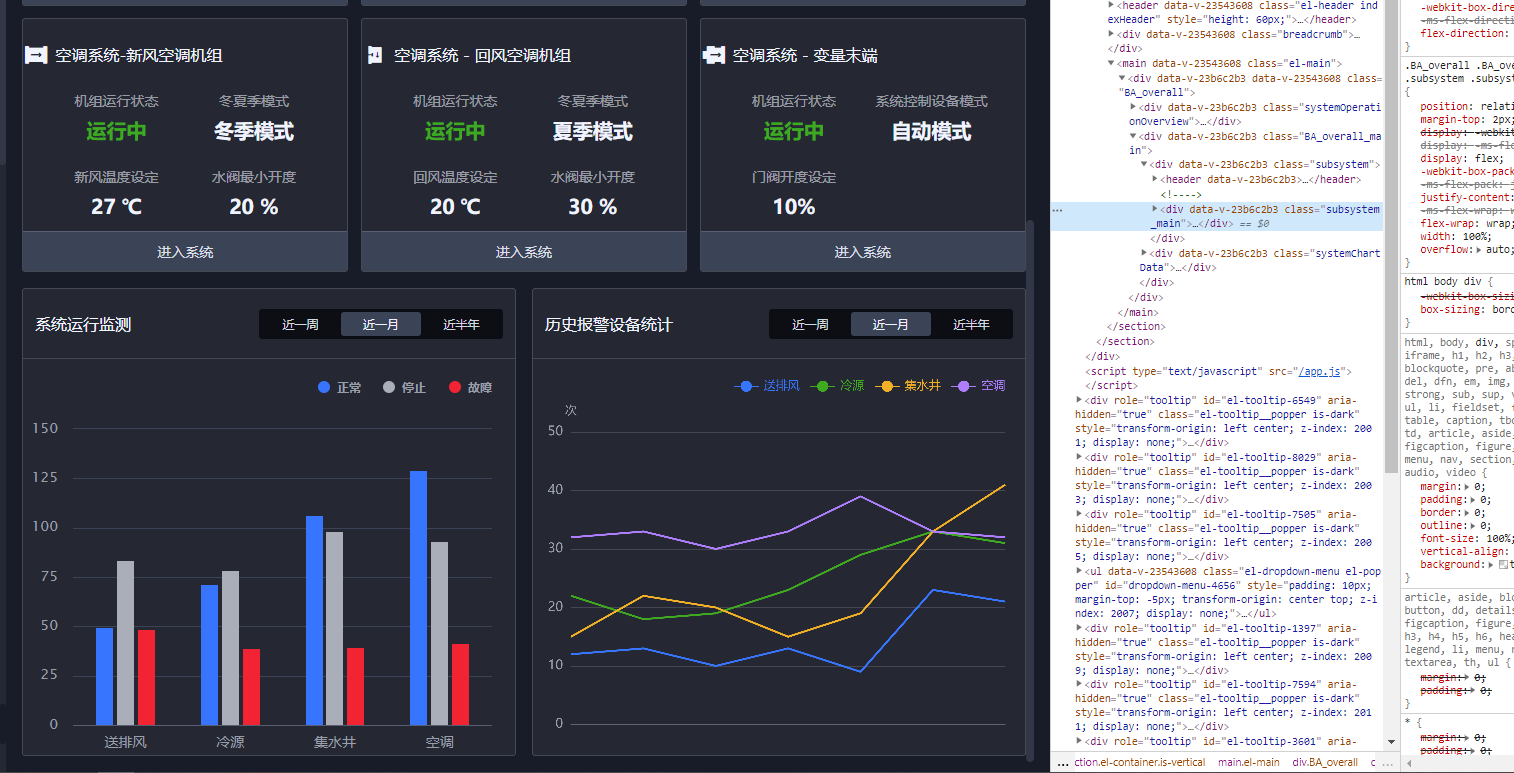Click the 新风空调机组 card title icon
The height and width of the screenshot is (773, 1514).
click(36, 55)
